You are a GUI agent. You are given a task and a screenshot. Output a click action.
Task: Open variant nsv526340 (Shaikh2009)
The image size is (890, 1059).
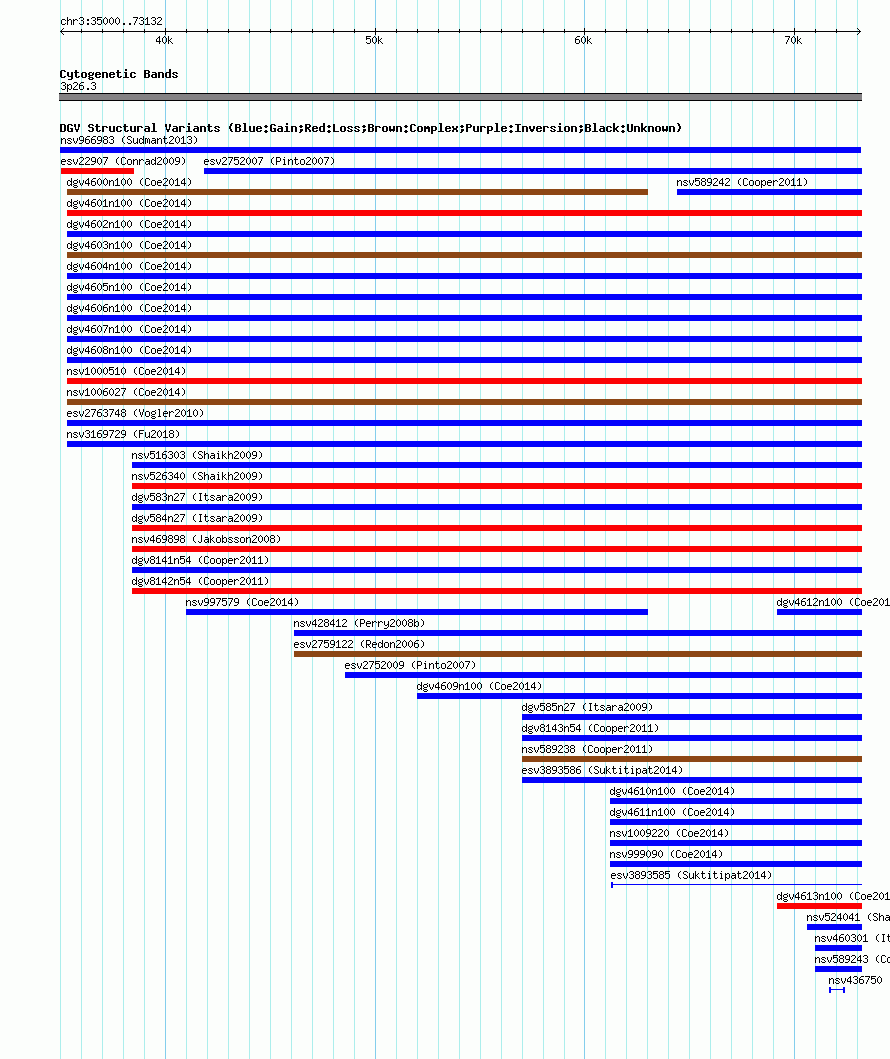click(197, 476)
